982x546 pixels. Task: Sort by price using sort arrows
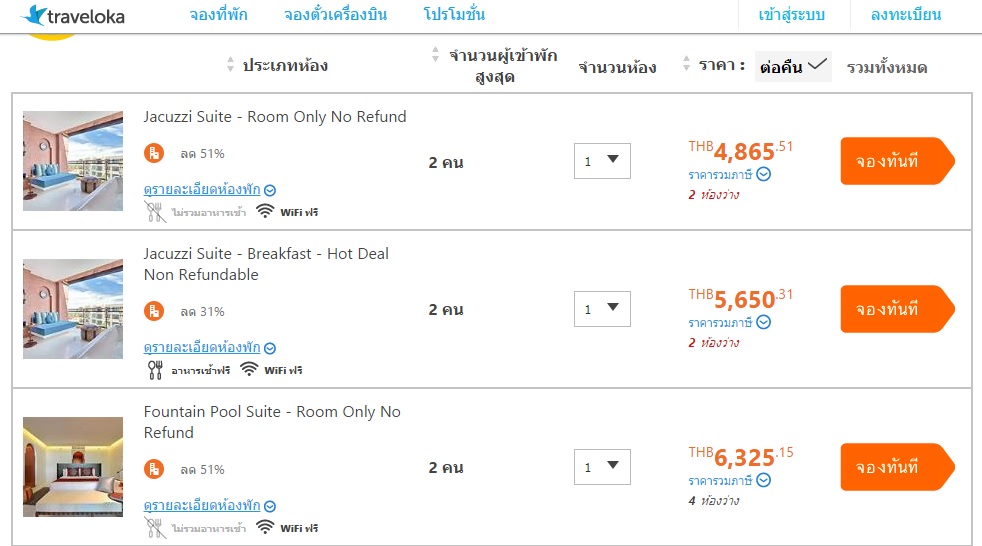coord(686,64)
